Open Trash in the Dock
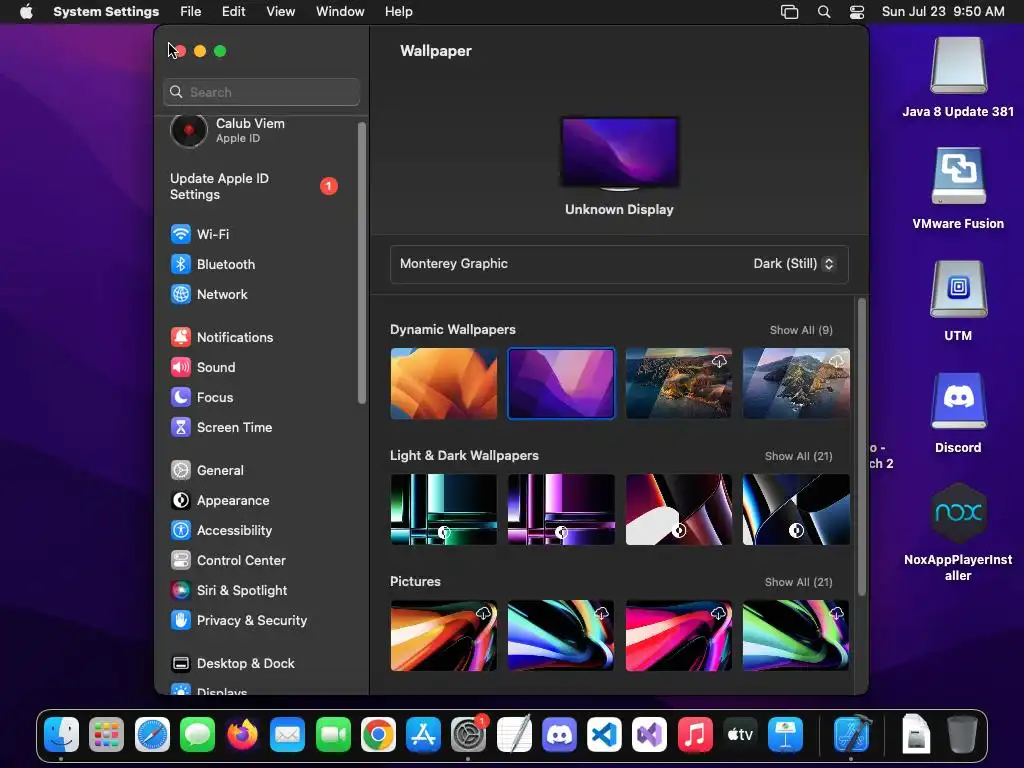Viewport: 1024px width, 768px height. point(962,735)
